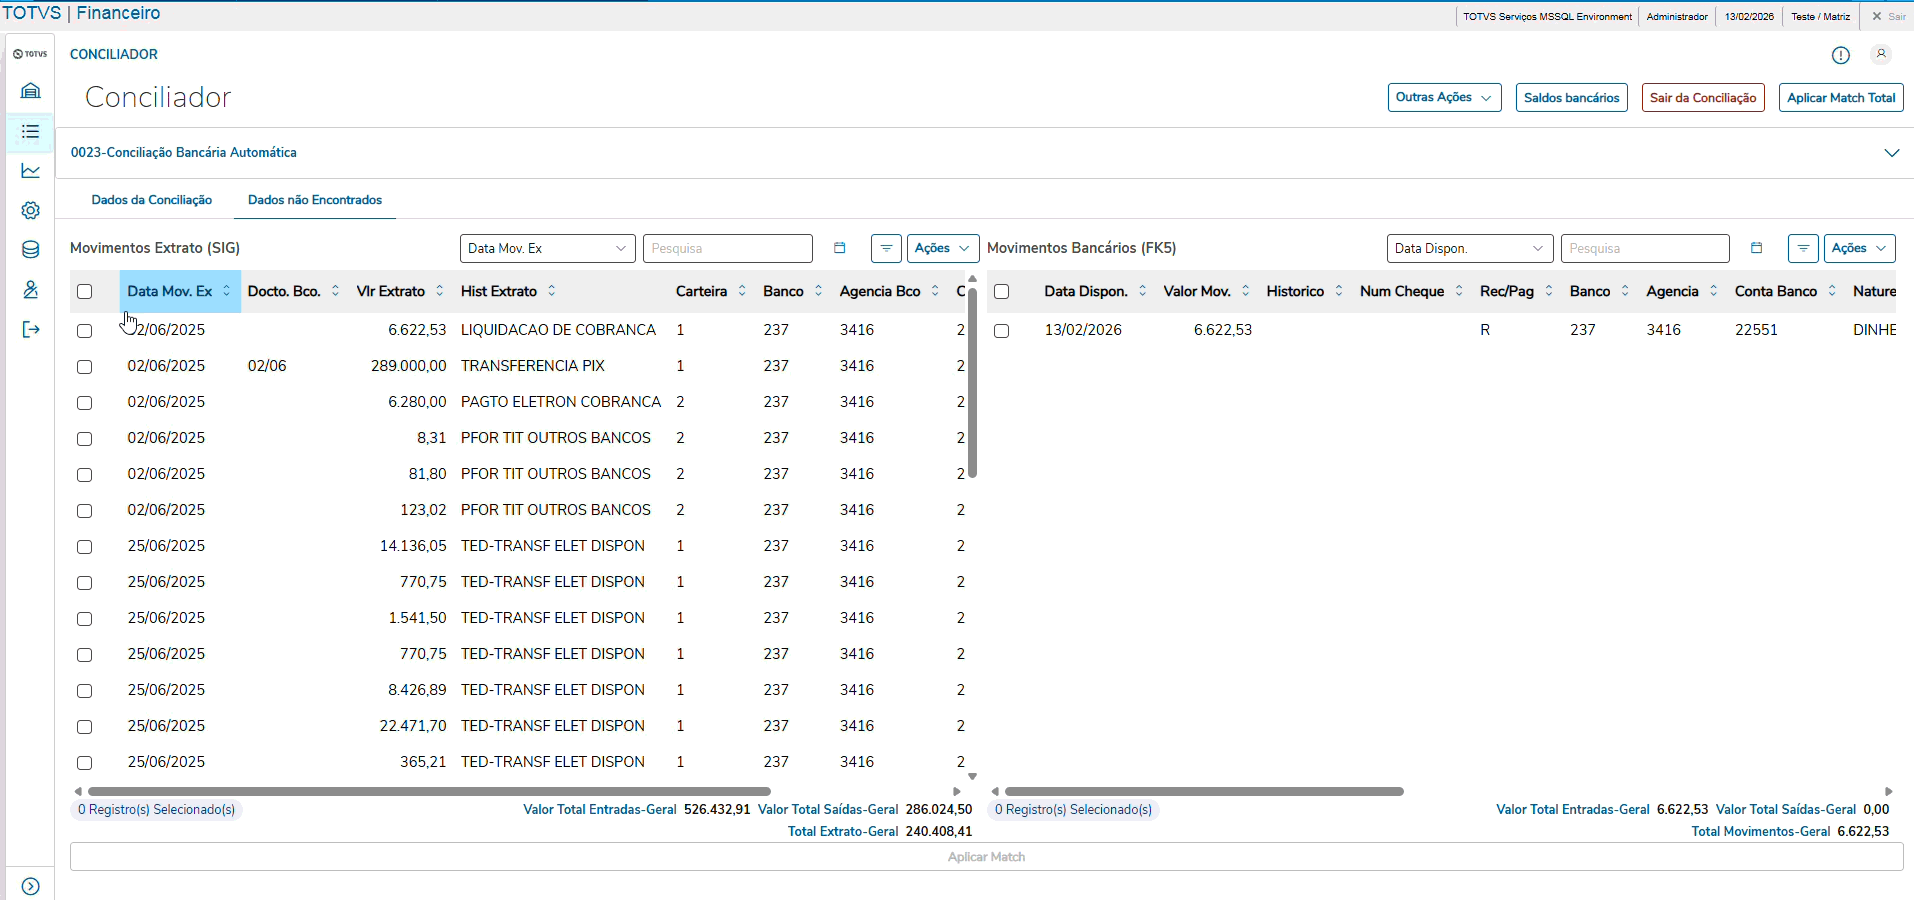The width and height of the screenshot is (1914, 900).
Task: Click the filter icon in Movimentos Bancários panel
Action: pyautogui.click(x=1803, y=248)
